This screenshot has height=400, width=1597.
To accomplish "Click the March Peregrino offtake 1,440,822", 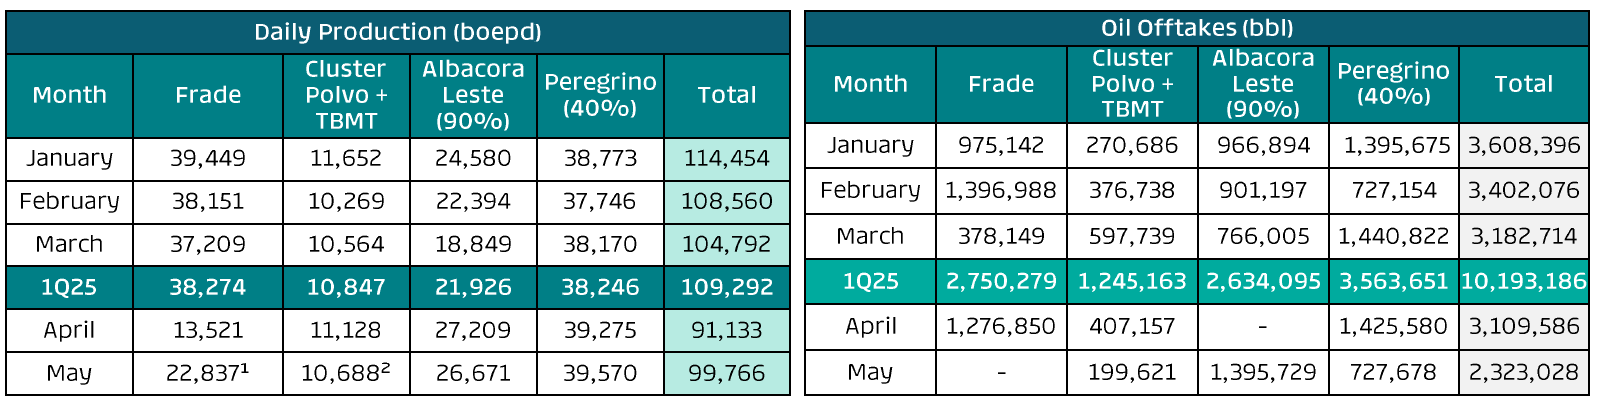I will [x=1393, y=236].
